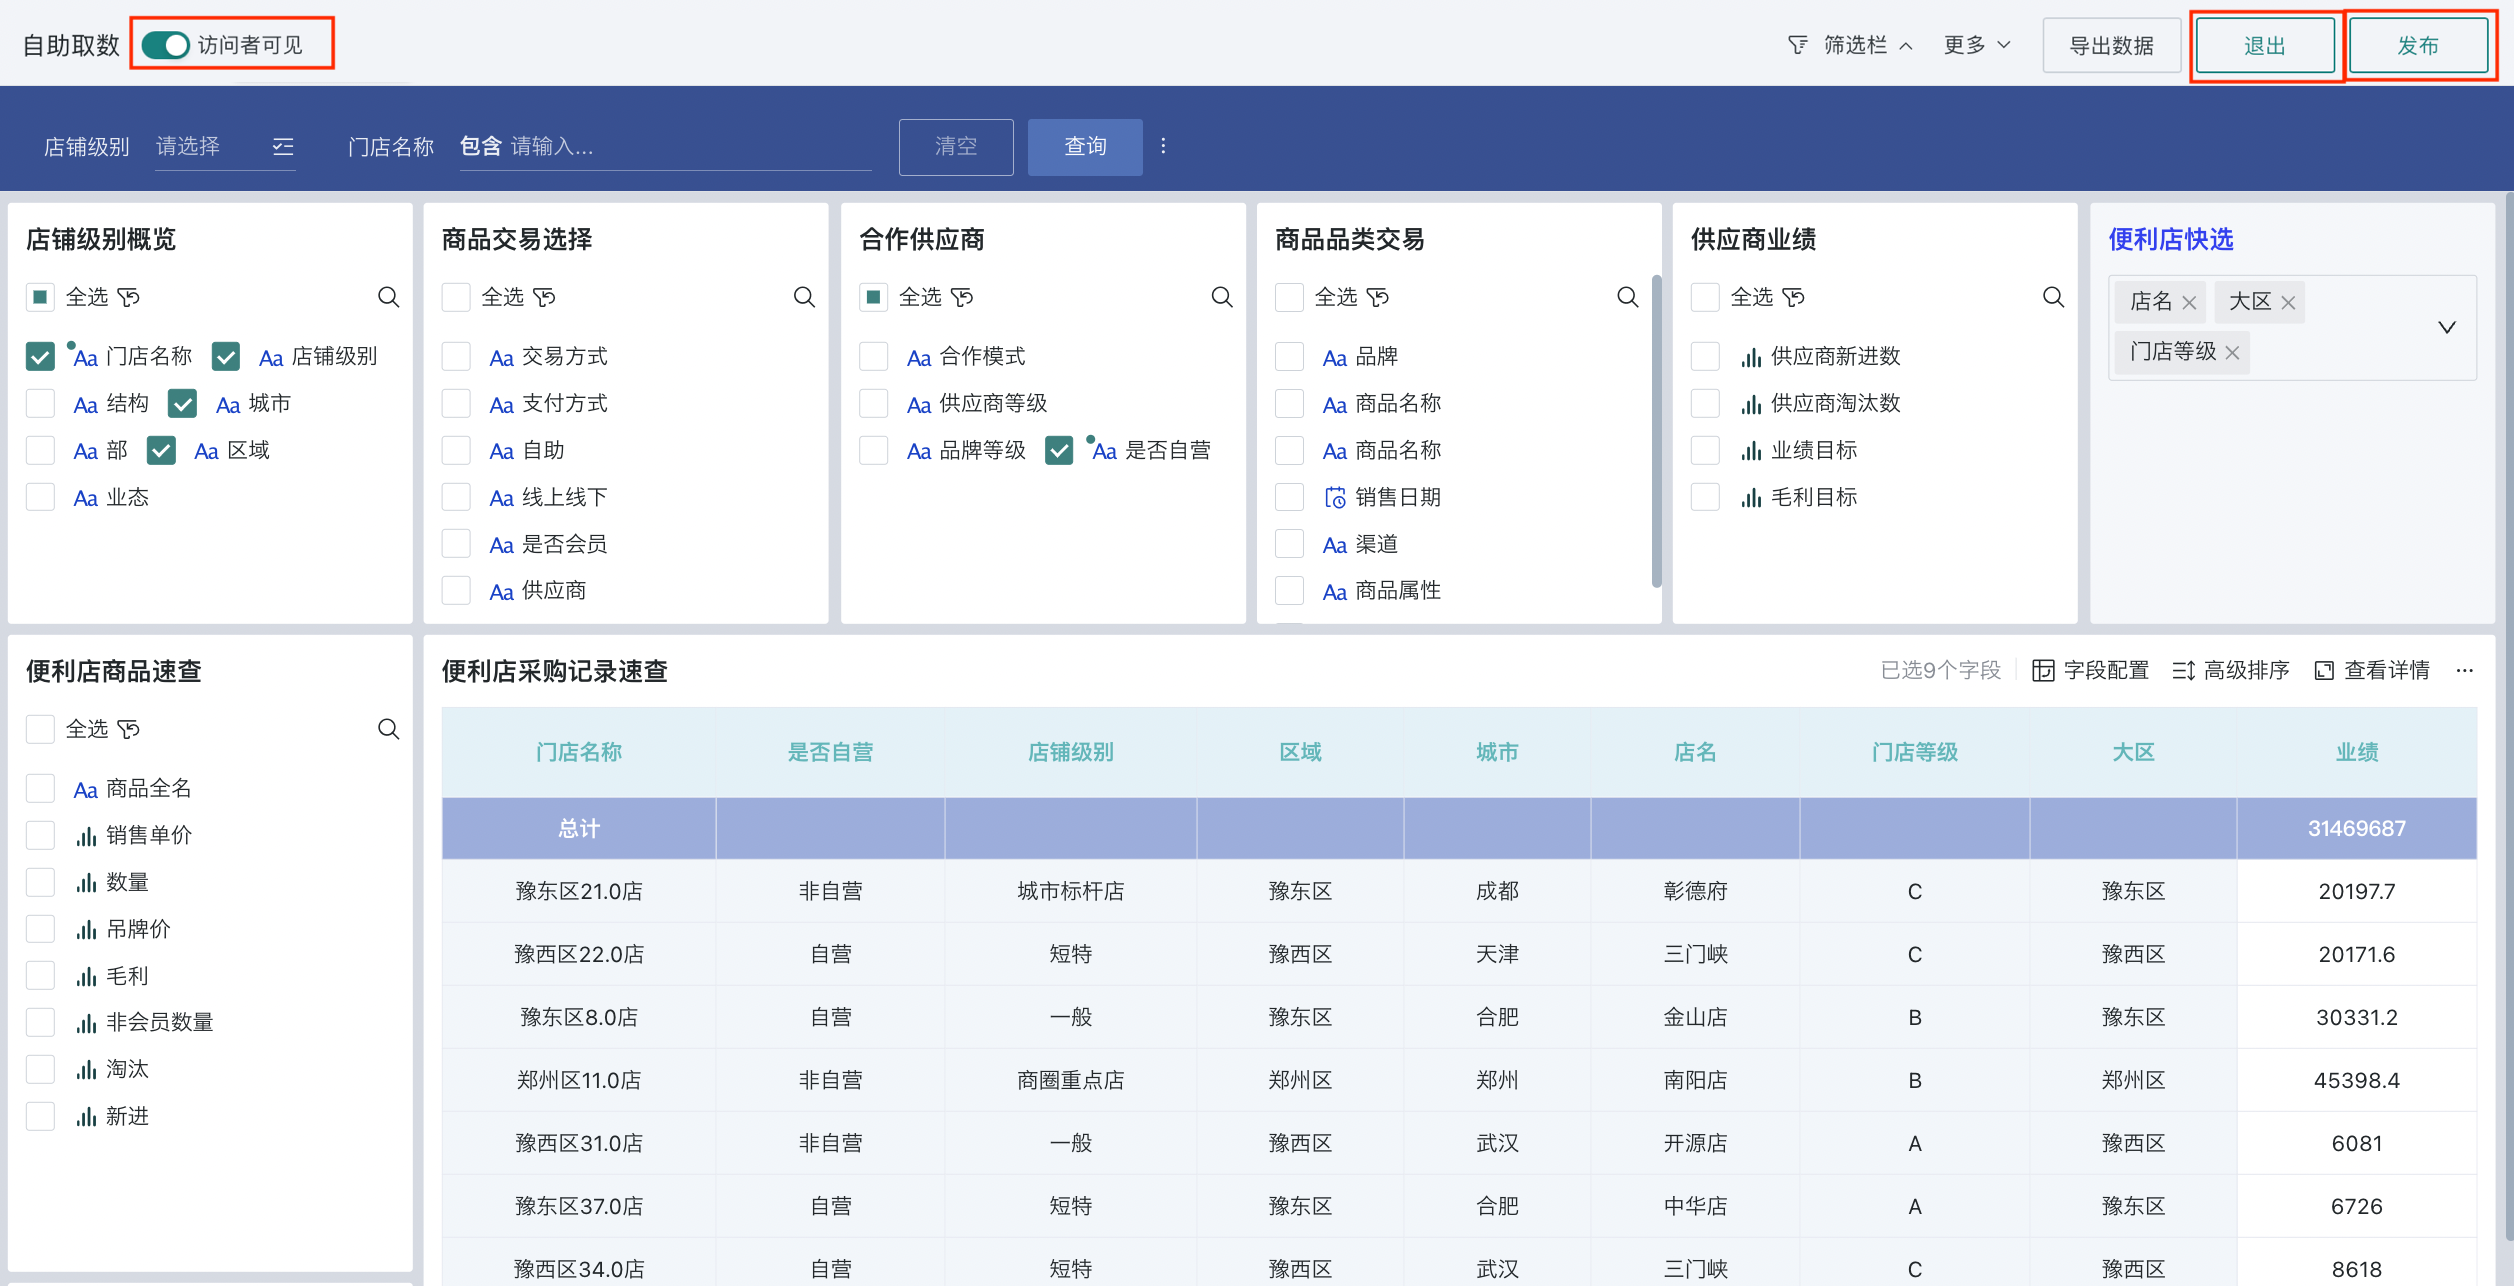Viewport: 2514px width, 1286px height.
Task: Open 查看详情 detail view
Action: [2372, 670]
